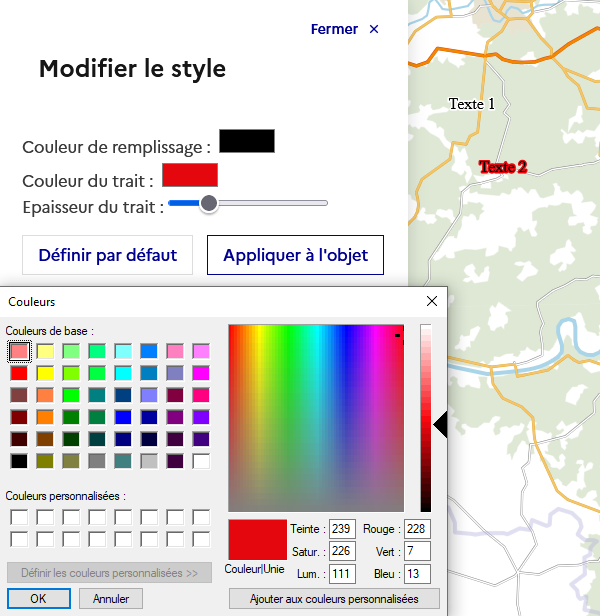Click the hue-saturation color spectrum area

click(x=316, y=418)
